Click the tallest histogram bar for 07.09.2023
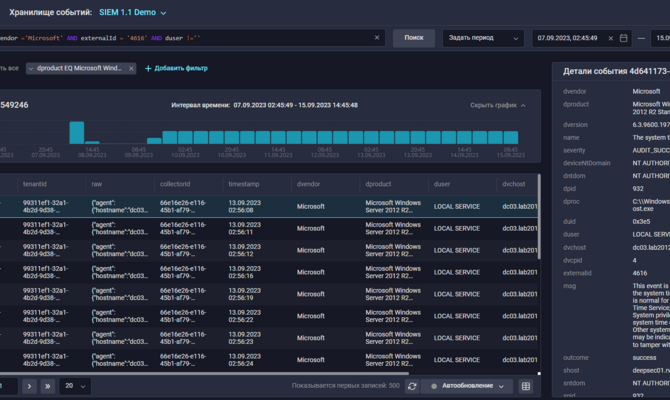 [x=76, y=132]
